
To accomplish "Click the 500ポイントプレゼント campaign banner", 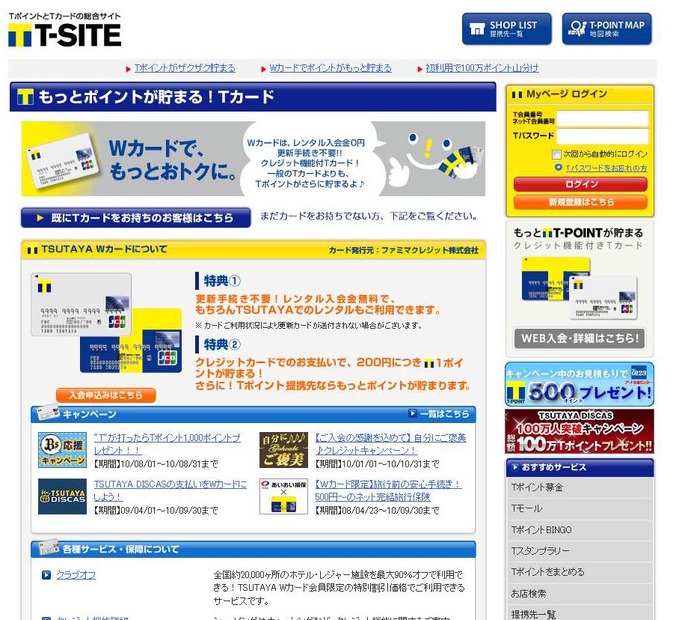I will (x=579, y=384).
